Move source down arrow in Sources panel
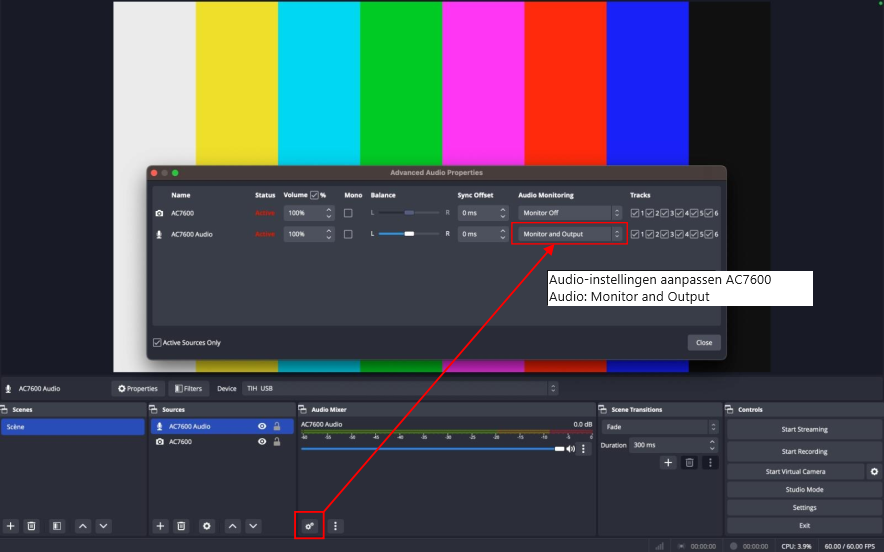 [254, 526]
